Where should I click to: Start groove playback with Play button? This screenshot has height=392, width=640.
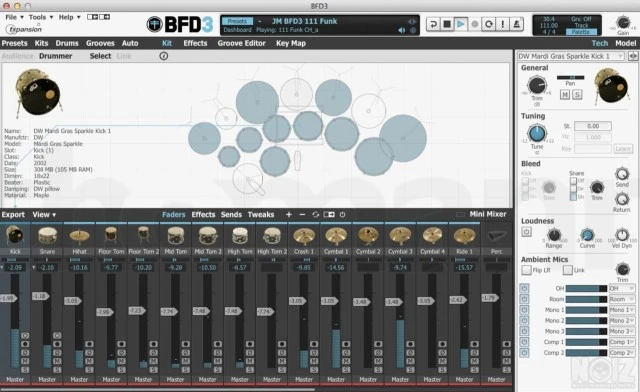(x=461, y=24)
